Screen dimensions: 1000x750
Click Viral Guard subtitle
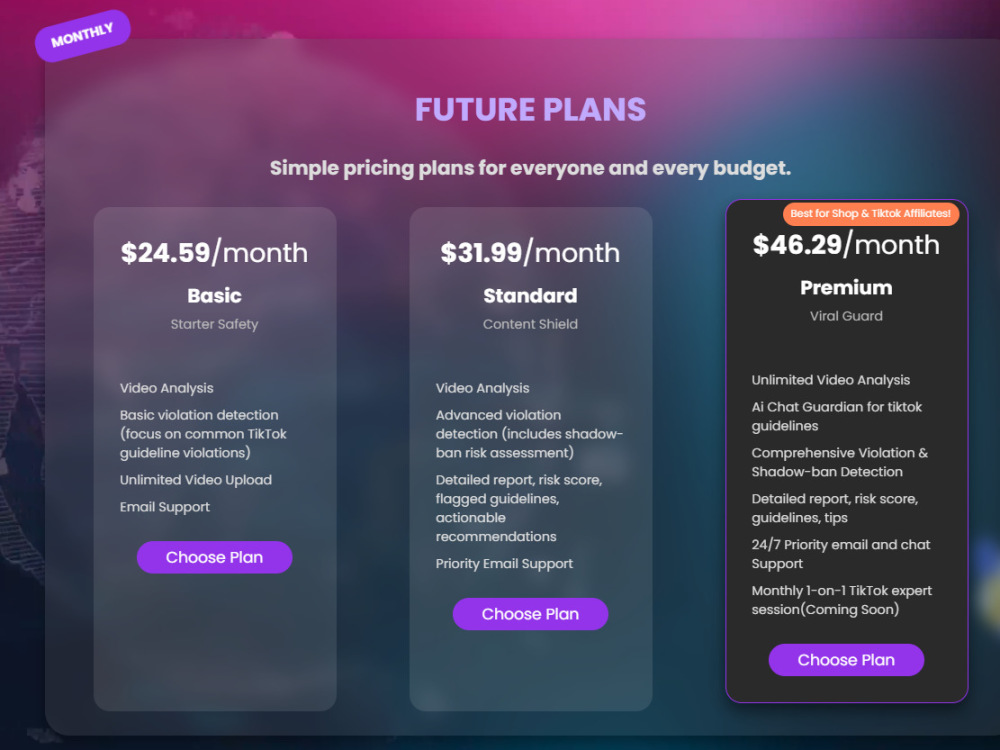point(846,316)
